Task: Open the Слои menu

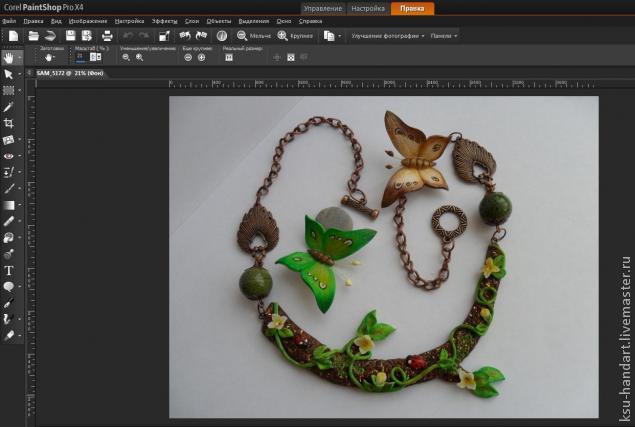Action: (191, 20)
